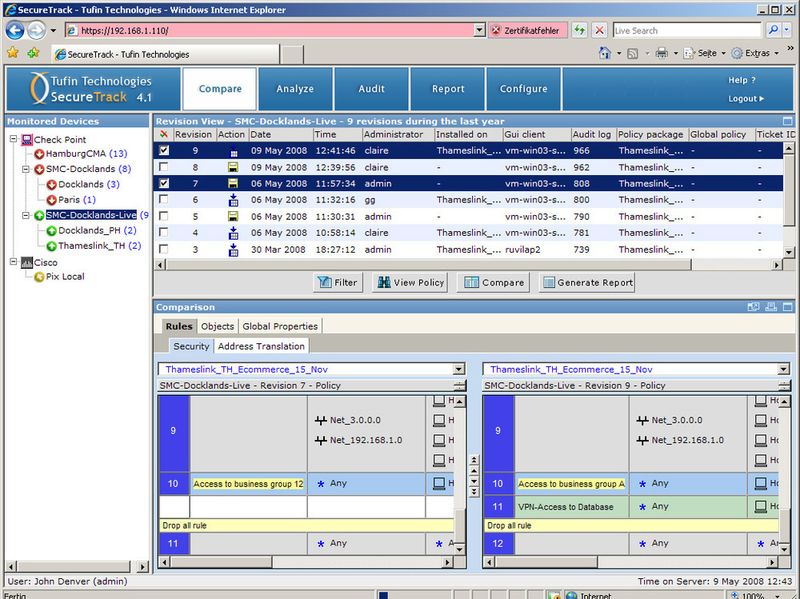This screenshot has height=599, width=800.
Task: Click the Thameslink_TH green status icon
Action: pos(52,246)
